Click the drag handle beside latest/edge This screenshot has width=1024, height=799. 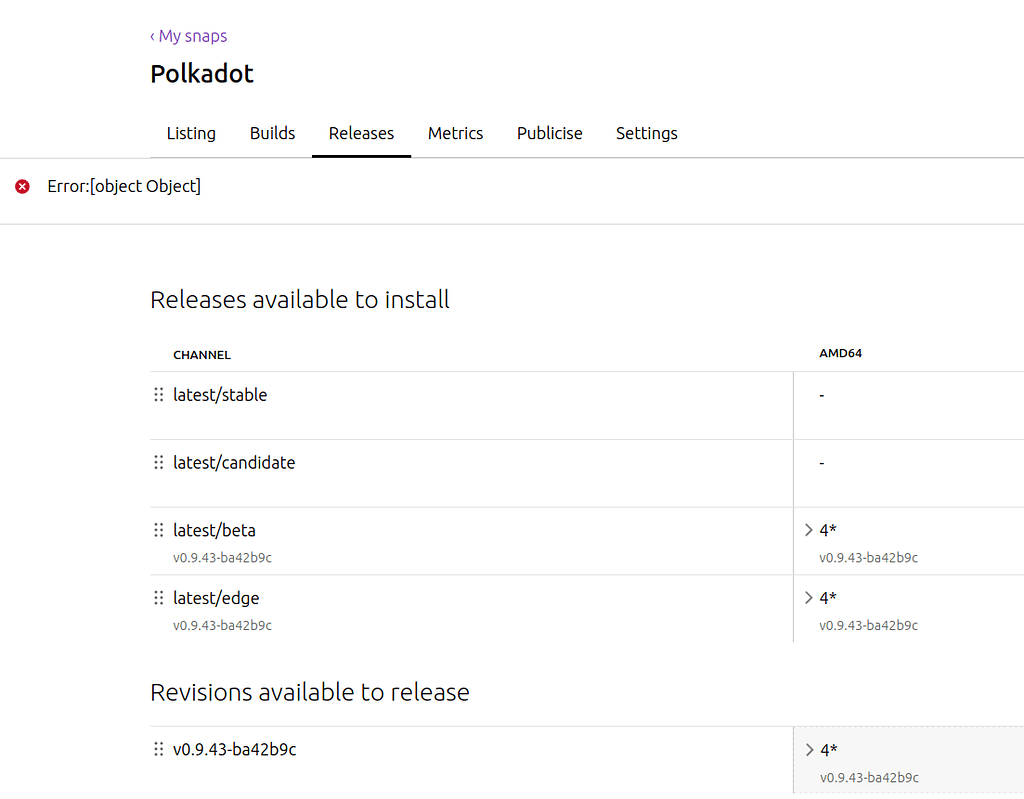(x=158, y=598)
